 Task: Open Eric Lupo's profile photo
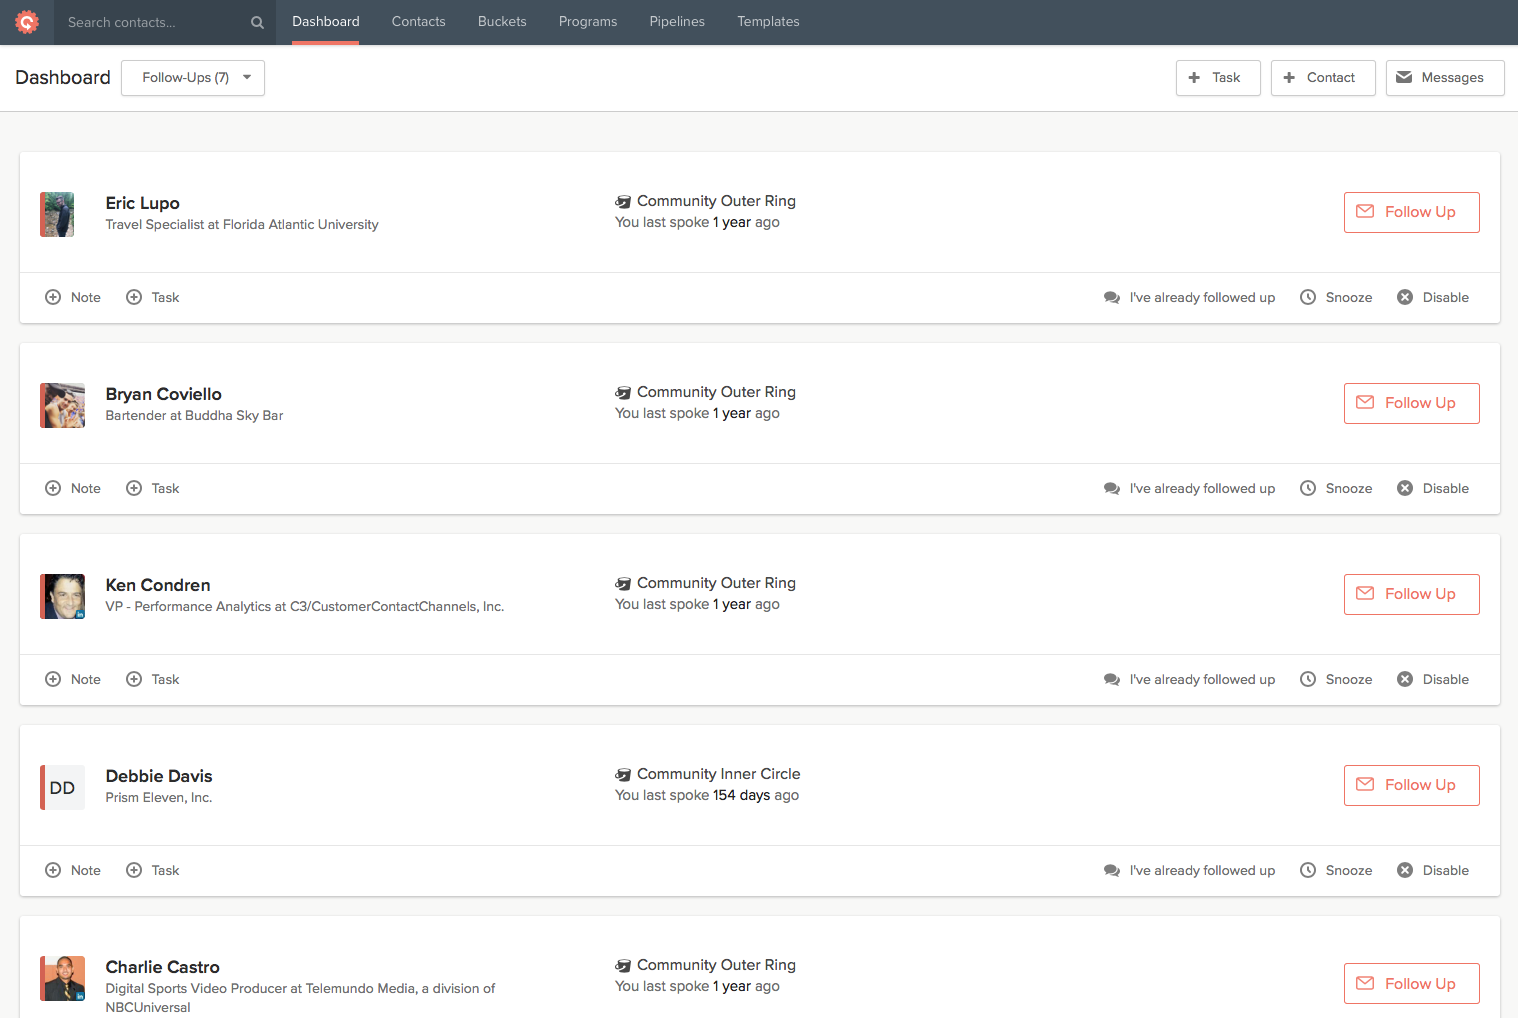57,214
